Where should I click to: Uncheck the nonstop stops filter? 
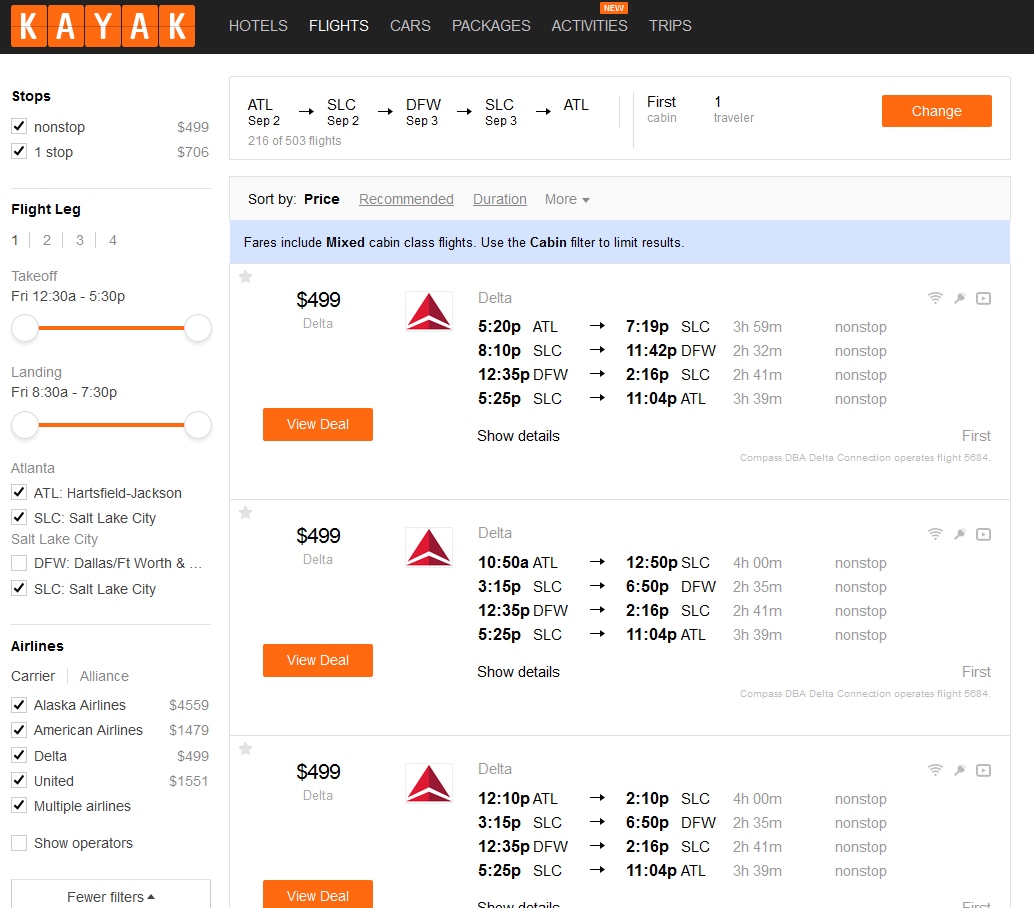19,127
